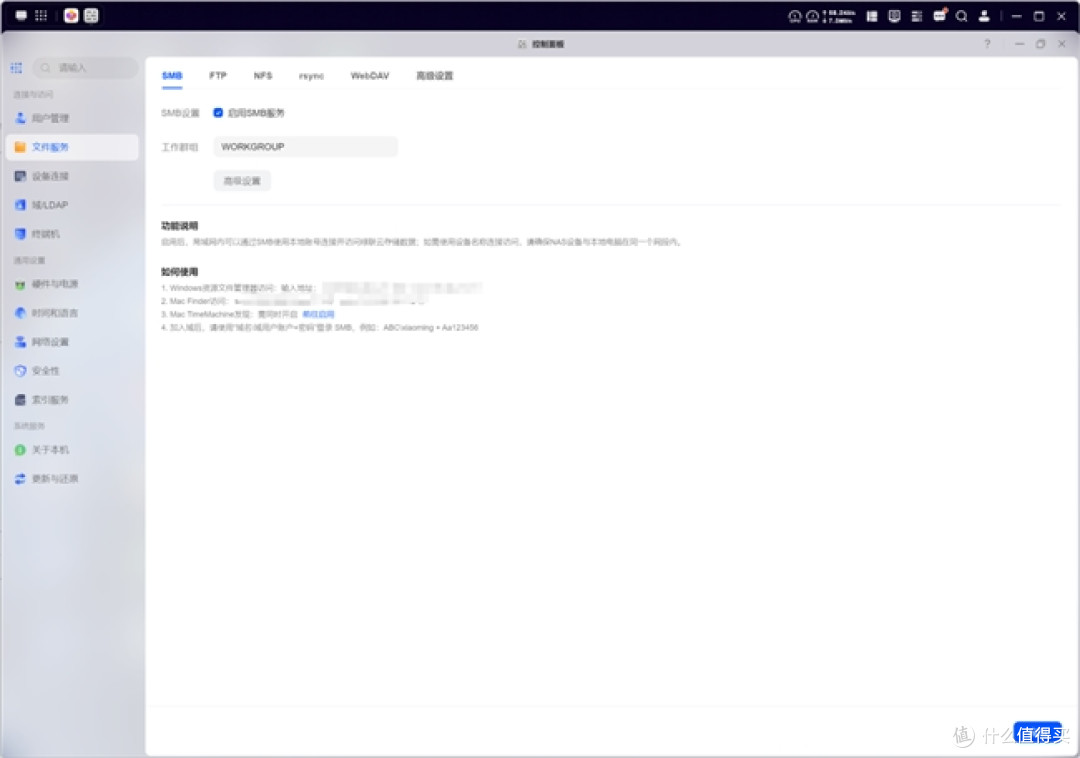
Task: Click the 高级设置 button under workgroup
Action: point(242,181)
